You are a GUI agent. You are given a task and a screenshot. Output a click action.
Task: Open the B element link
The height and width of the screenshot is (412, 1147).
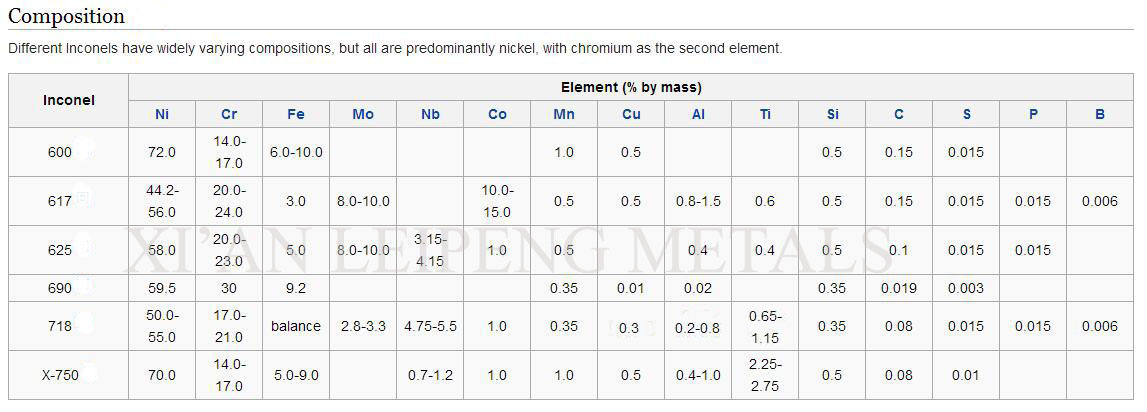tap(1099, 114)
